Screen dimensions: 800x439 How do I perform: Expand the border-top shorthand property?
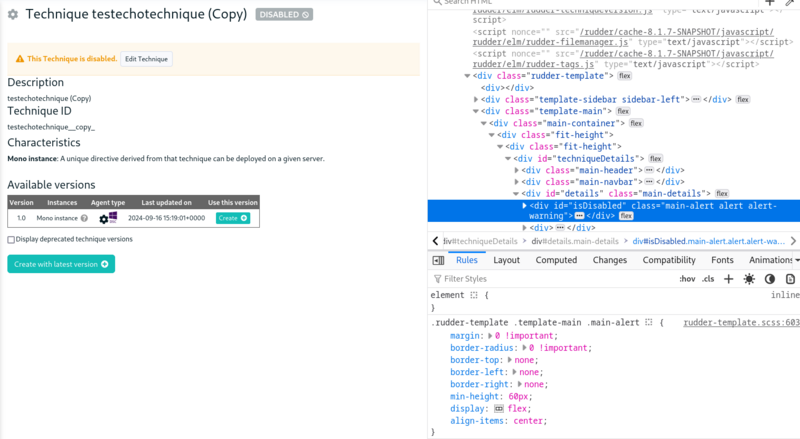tap(509, 360)
